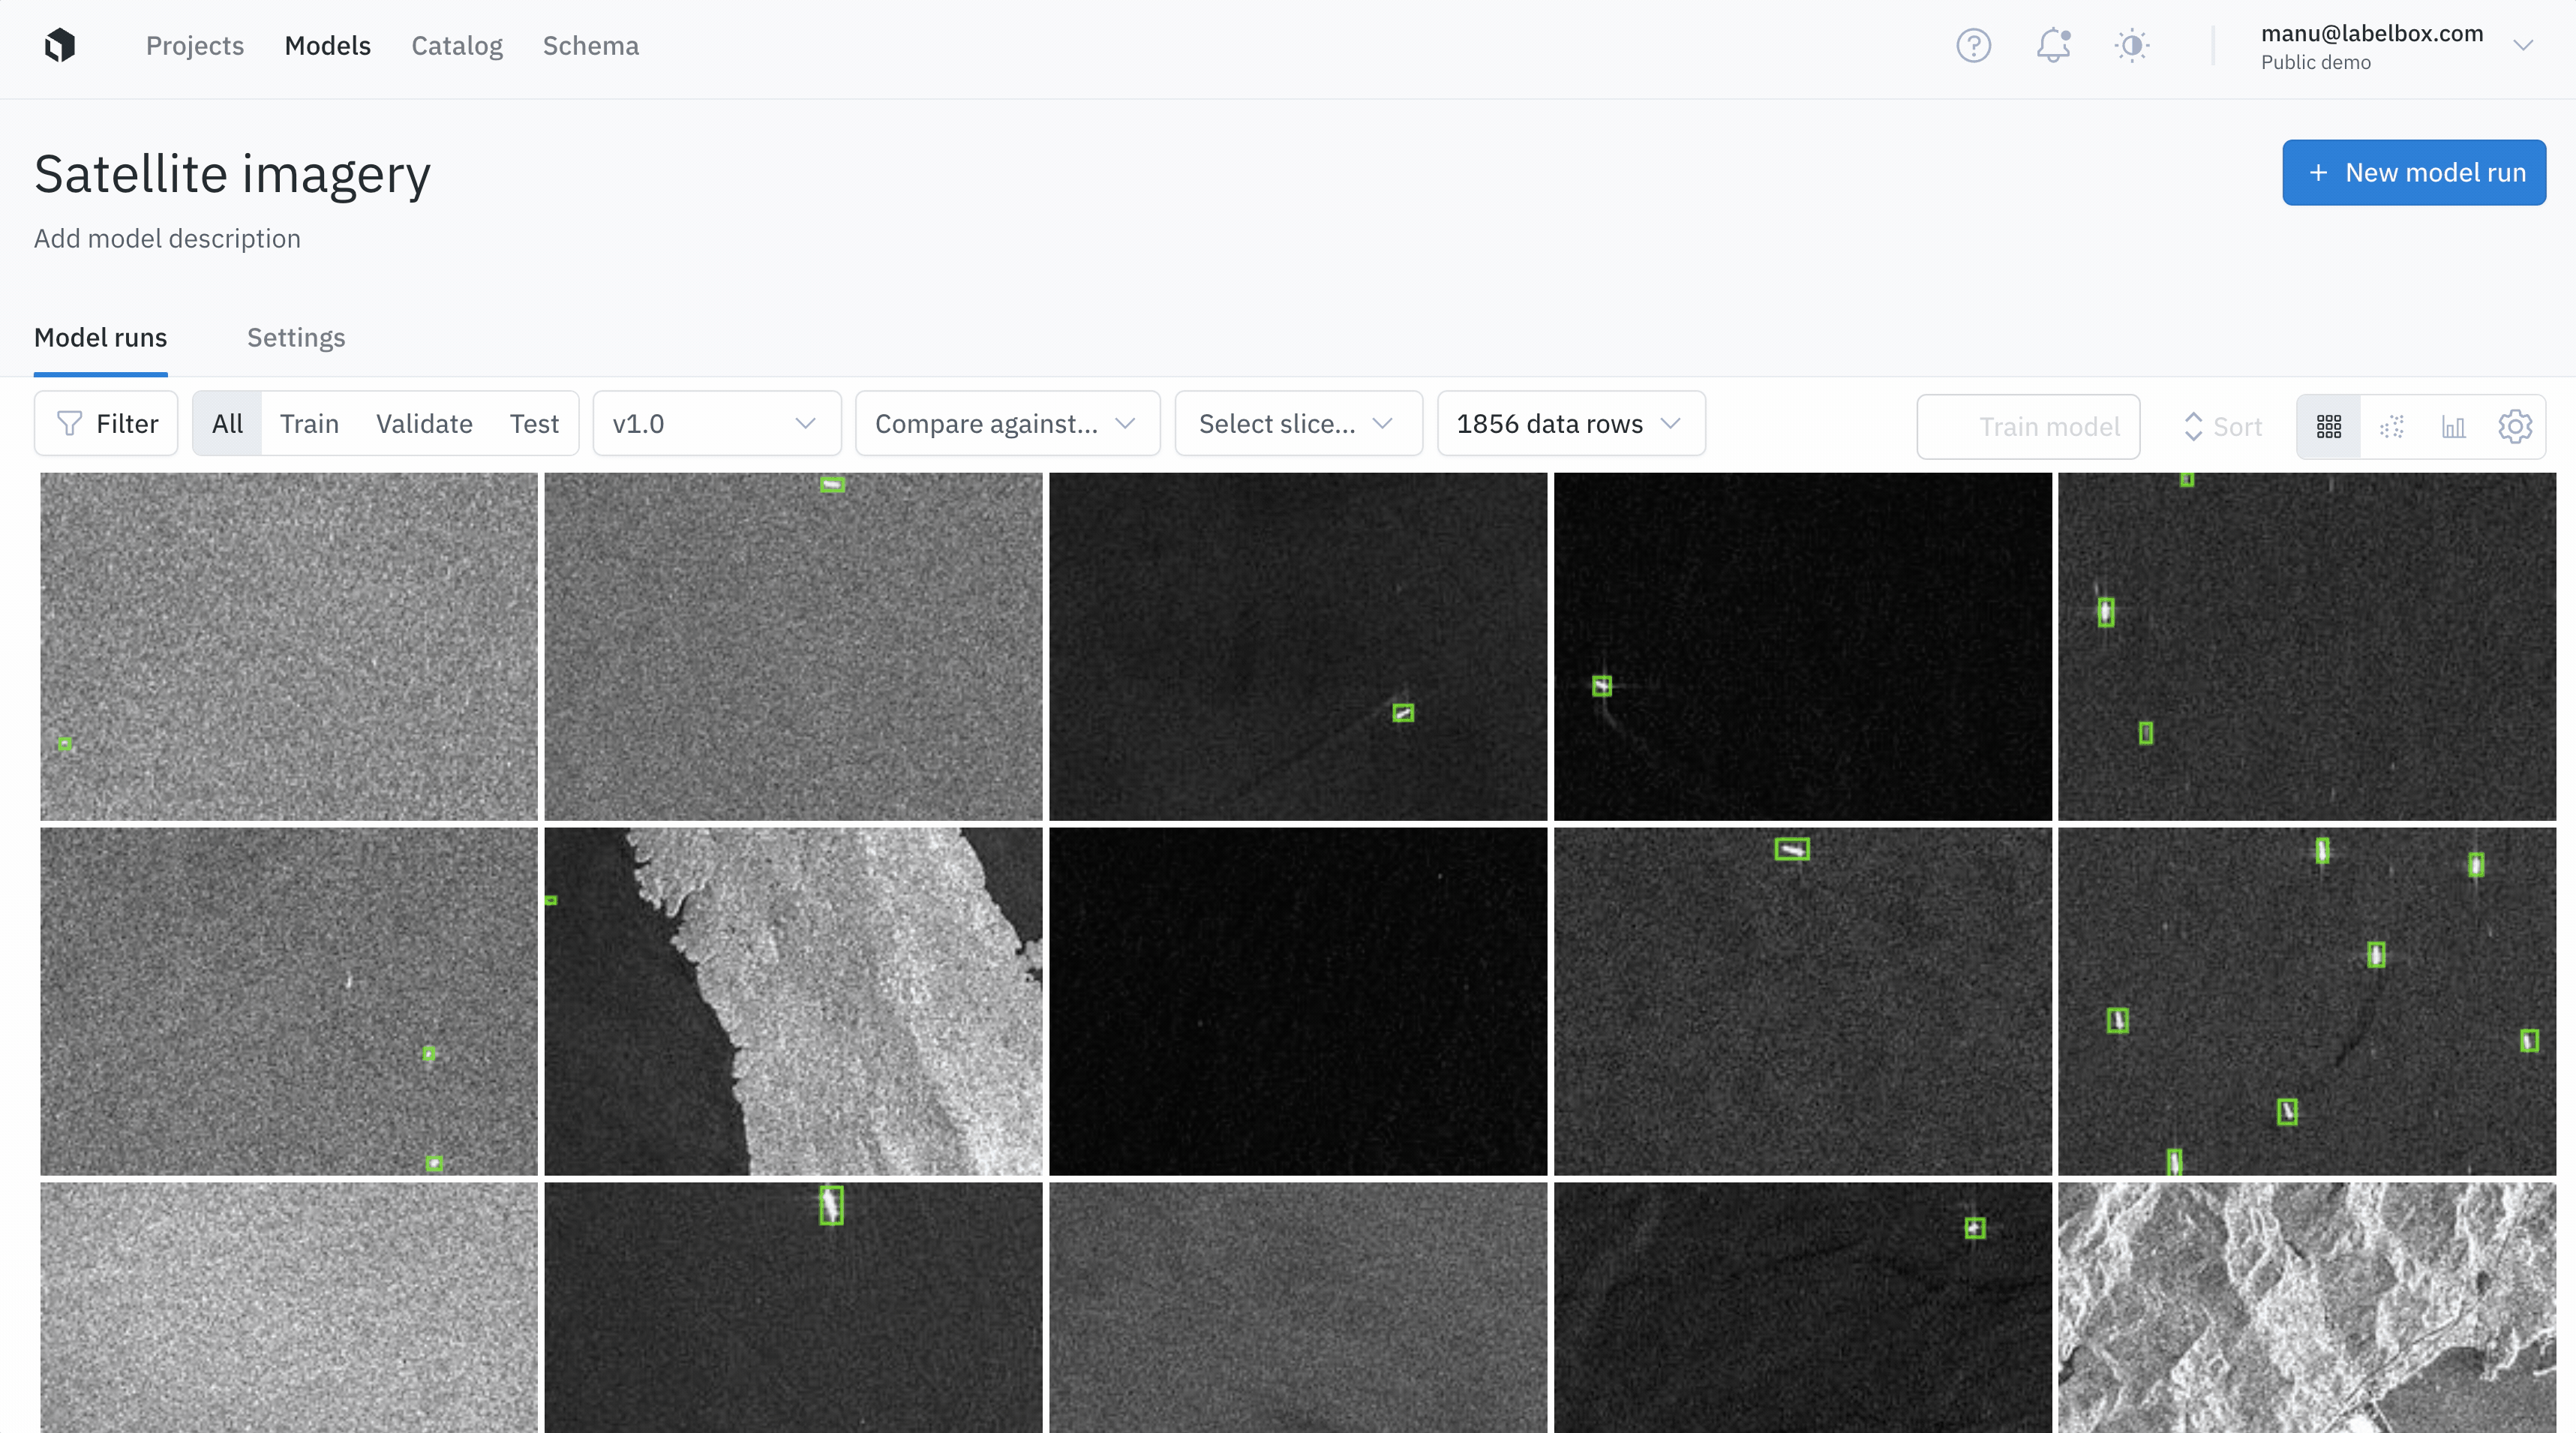Open the metrics bar chart view
This screenshot has width=2576, height=1433.
coord(2453,427)
